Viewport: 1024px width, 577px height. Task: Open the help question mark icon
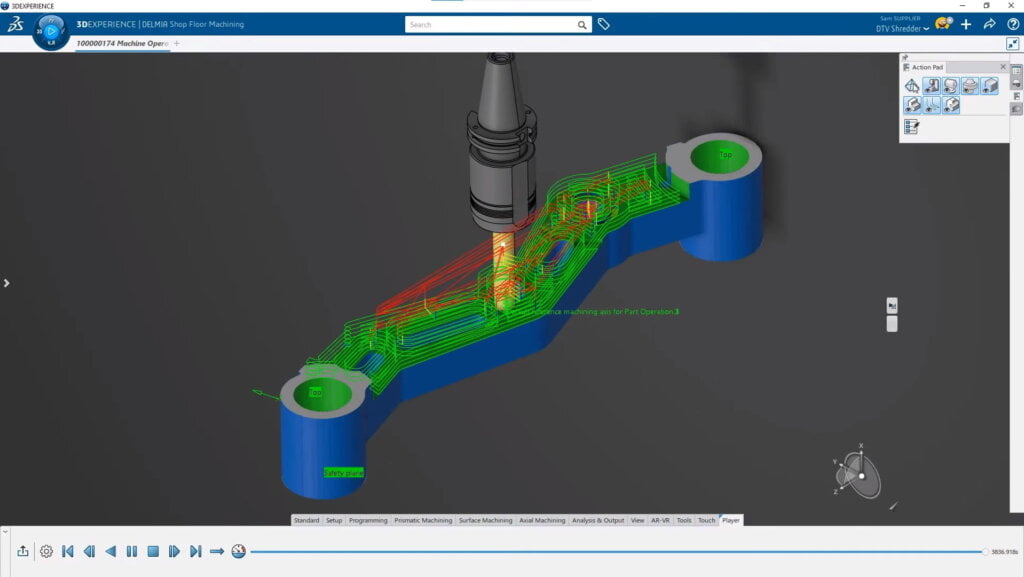1012,24
